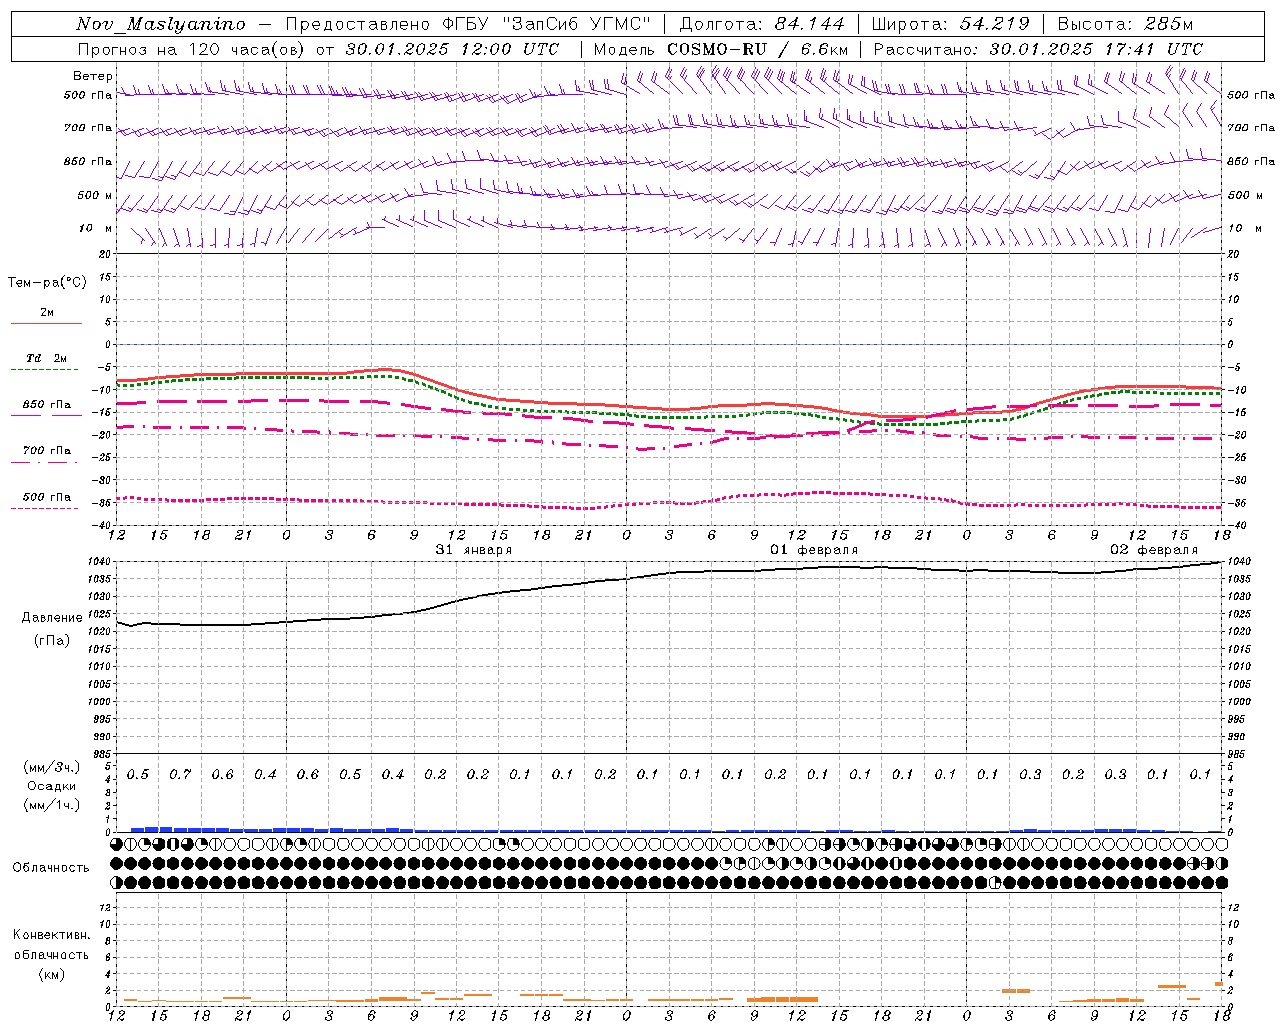Click the 01 февраля date label

point(814,550)
